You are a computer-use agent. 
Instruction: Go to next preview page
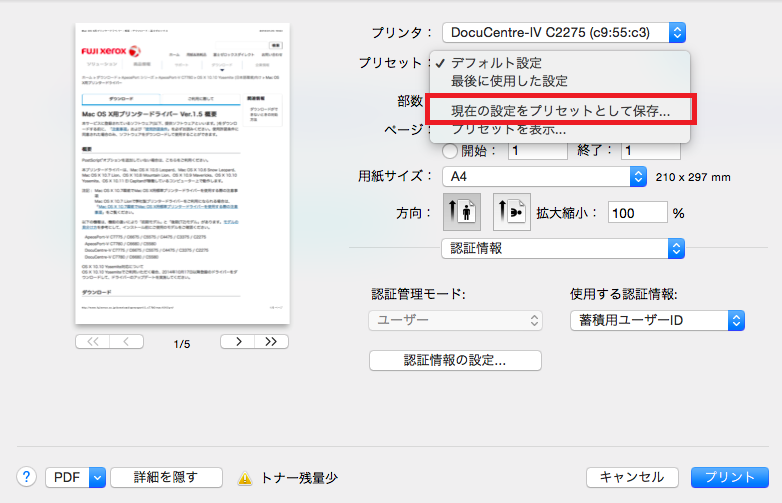tap(238, 342)
